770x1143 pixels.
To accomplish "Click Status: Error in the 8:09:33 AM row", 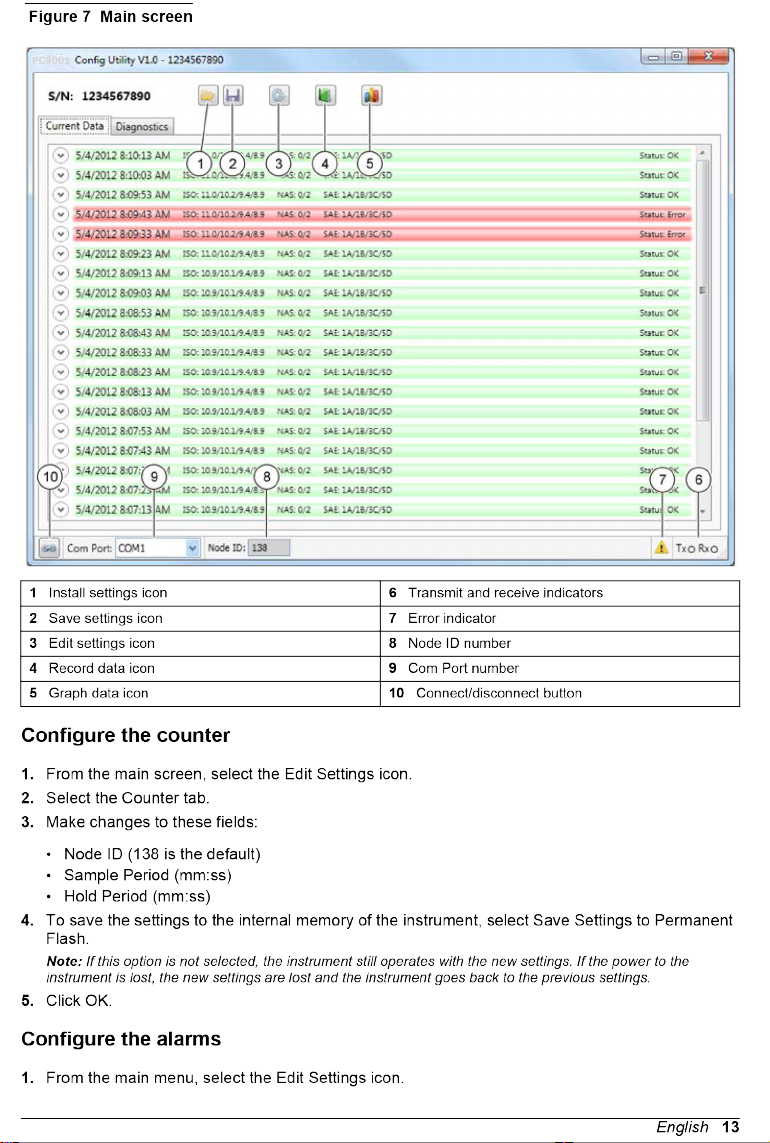I will 662,234.
